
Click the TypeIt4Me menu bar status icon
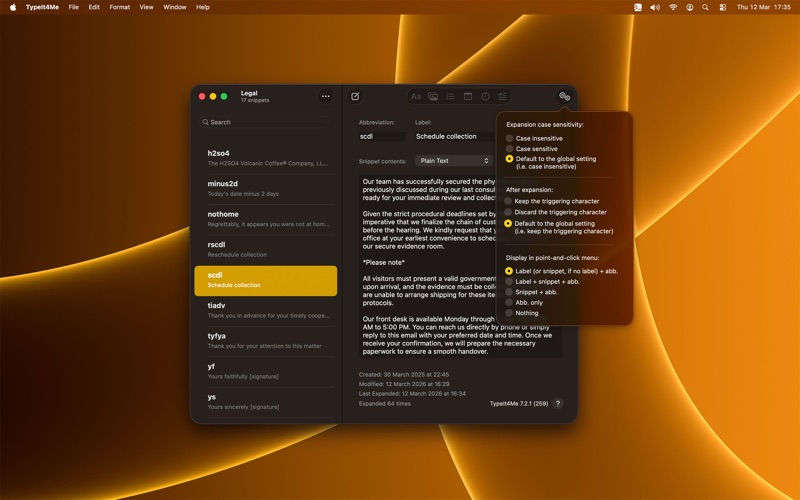point(638,7)
